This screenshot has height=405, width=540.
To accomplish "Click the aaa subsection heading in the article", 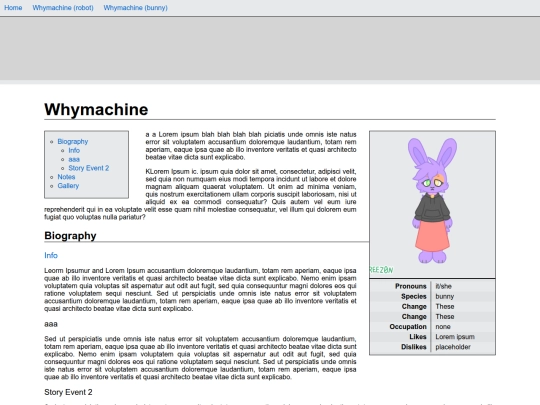I will point(51,324).
